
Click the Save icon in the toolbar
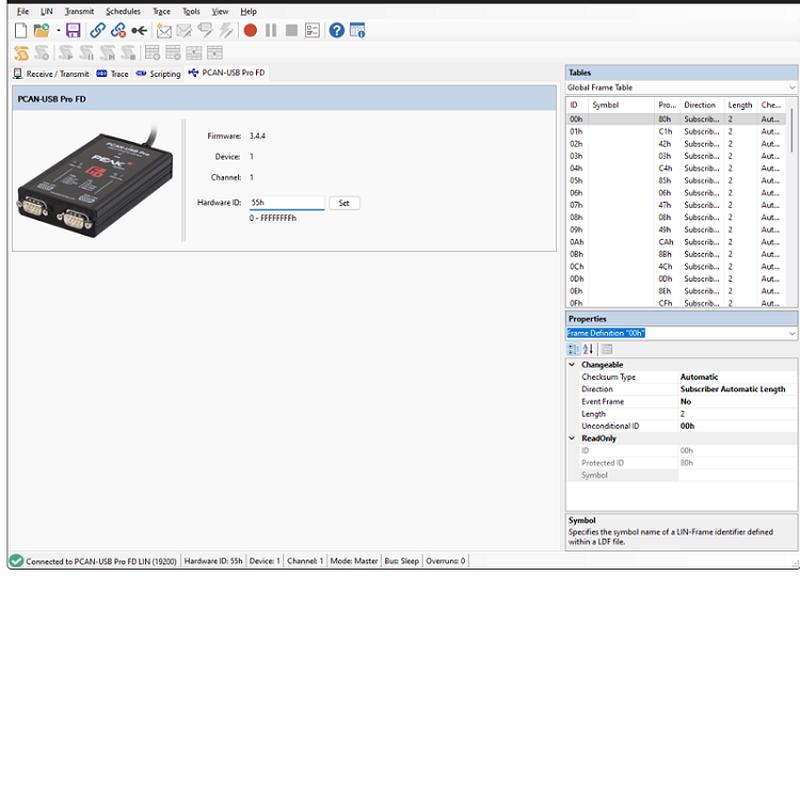73,30
